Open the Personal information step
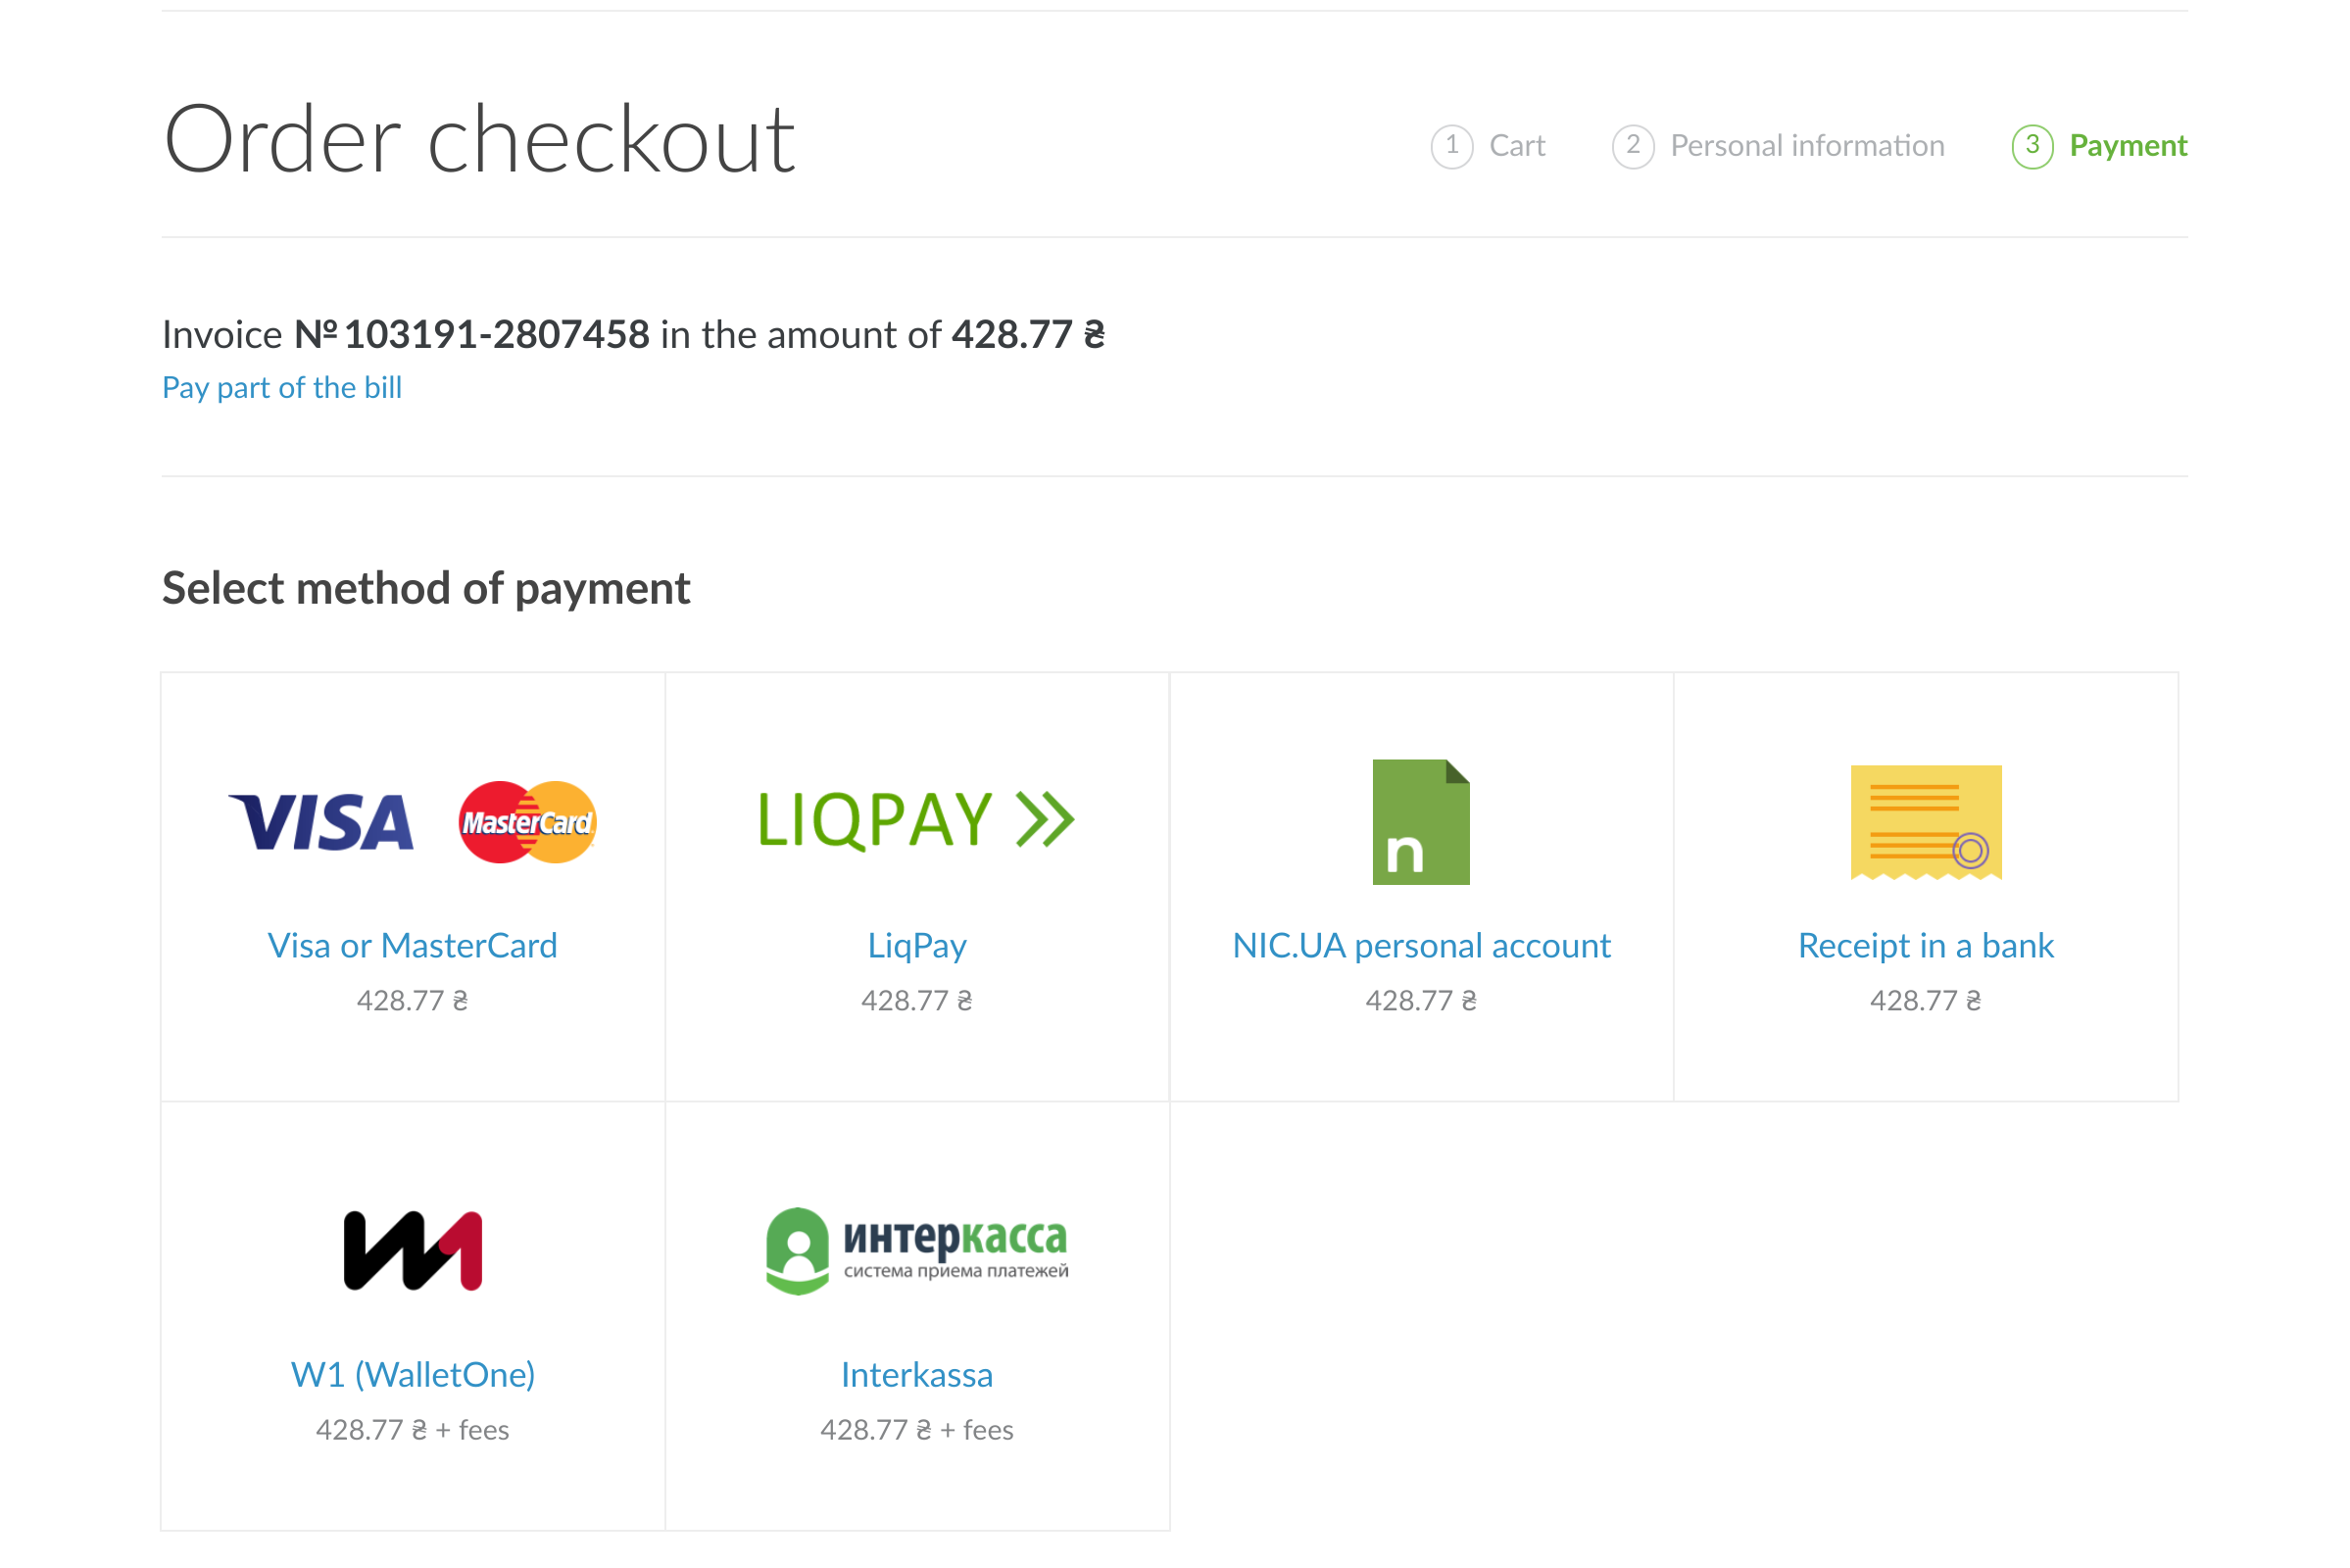This screenshot has height=1568, width=2350. pyautogui.click(x=1807, y=146)
